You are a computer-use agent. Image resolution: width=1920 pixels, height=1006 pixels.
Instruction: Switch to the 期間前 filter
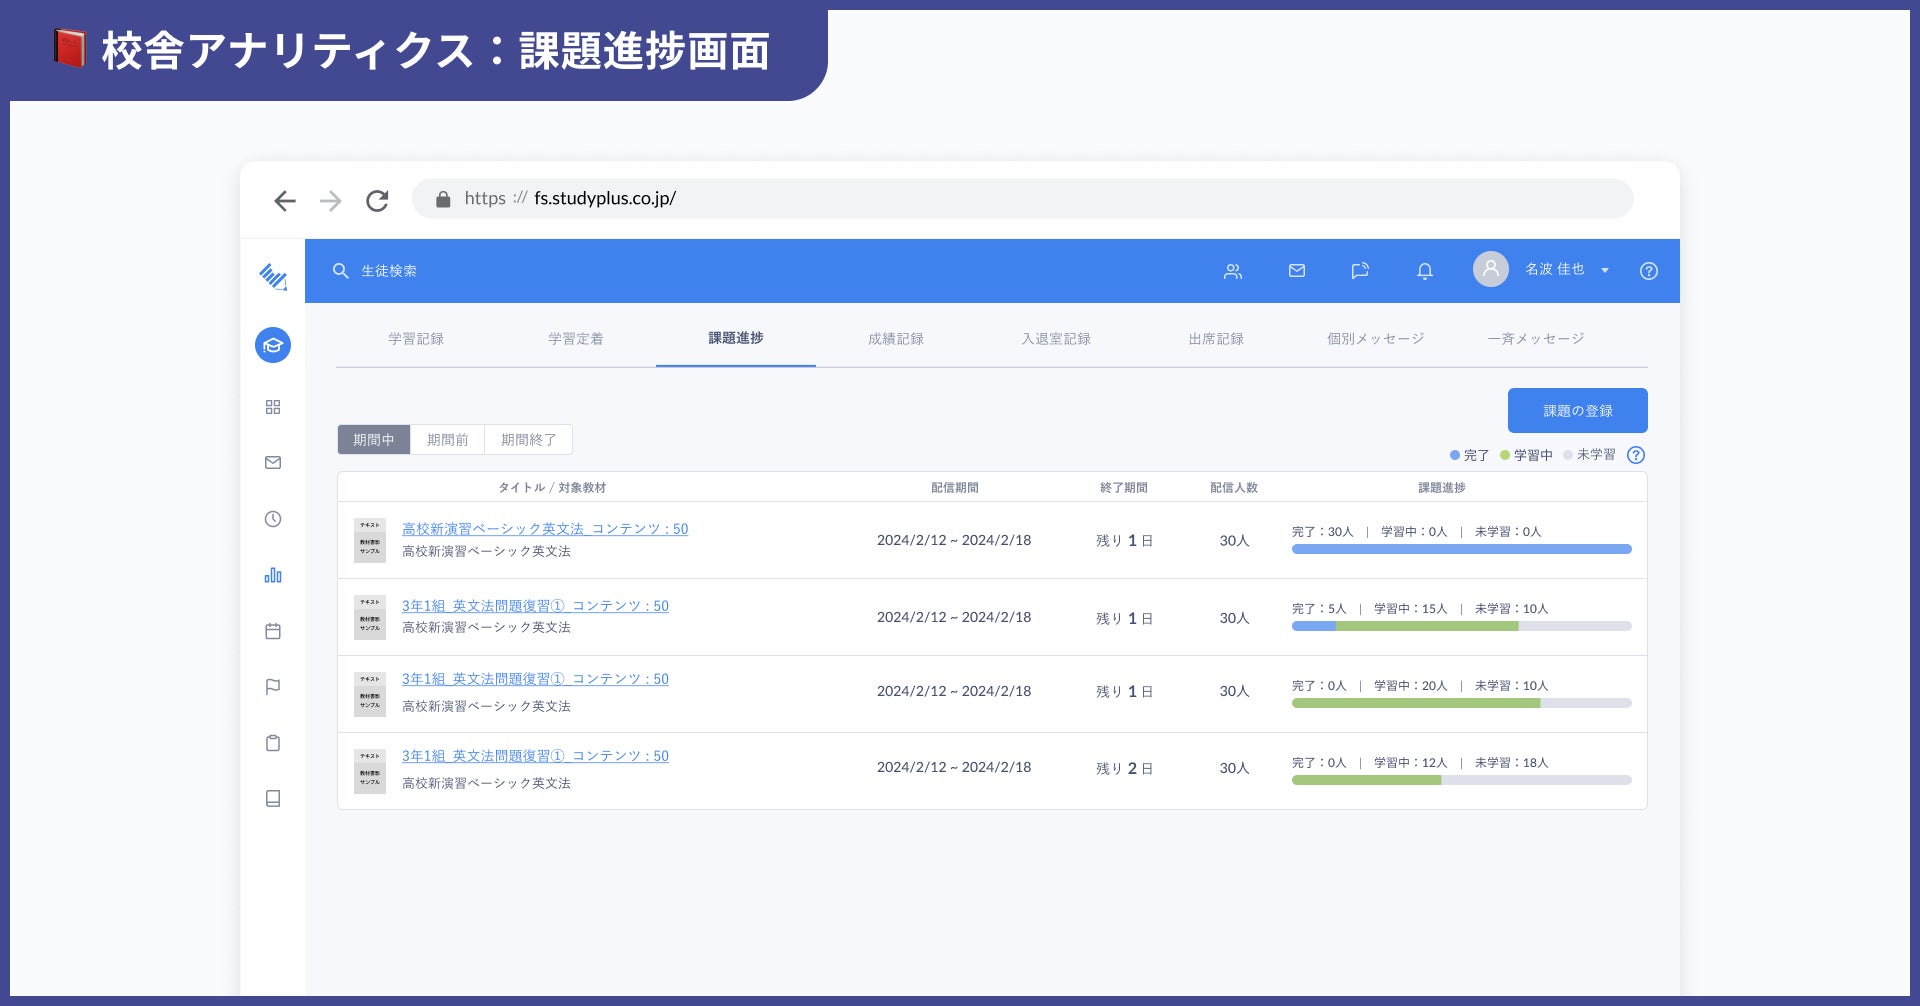point(447,440)
